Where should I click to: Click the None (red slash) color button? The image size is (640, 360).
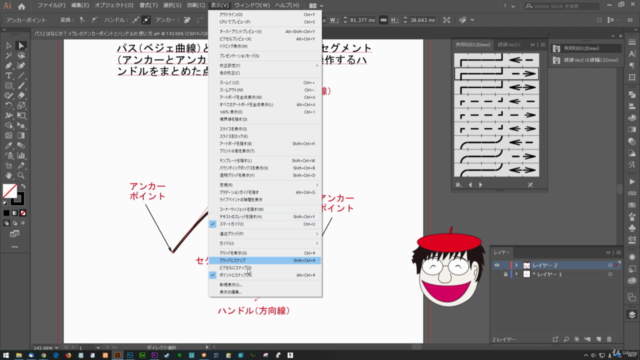point(23,213)
